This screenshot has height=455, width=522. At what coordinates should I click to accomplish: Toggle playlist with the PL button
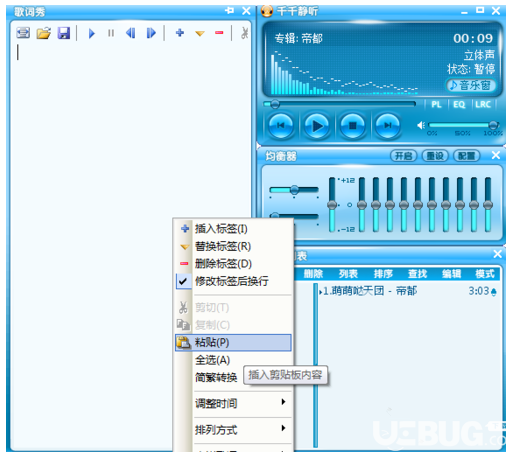click(x=436, y=105)
